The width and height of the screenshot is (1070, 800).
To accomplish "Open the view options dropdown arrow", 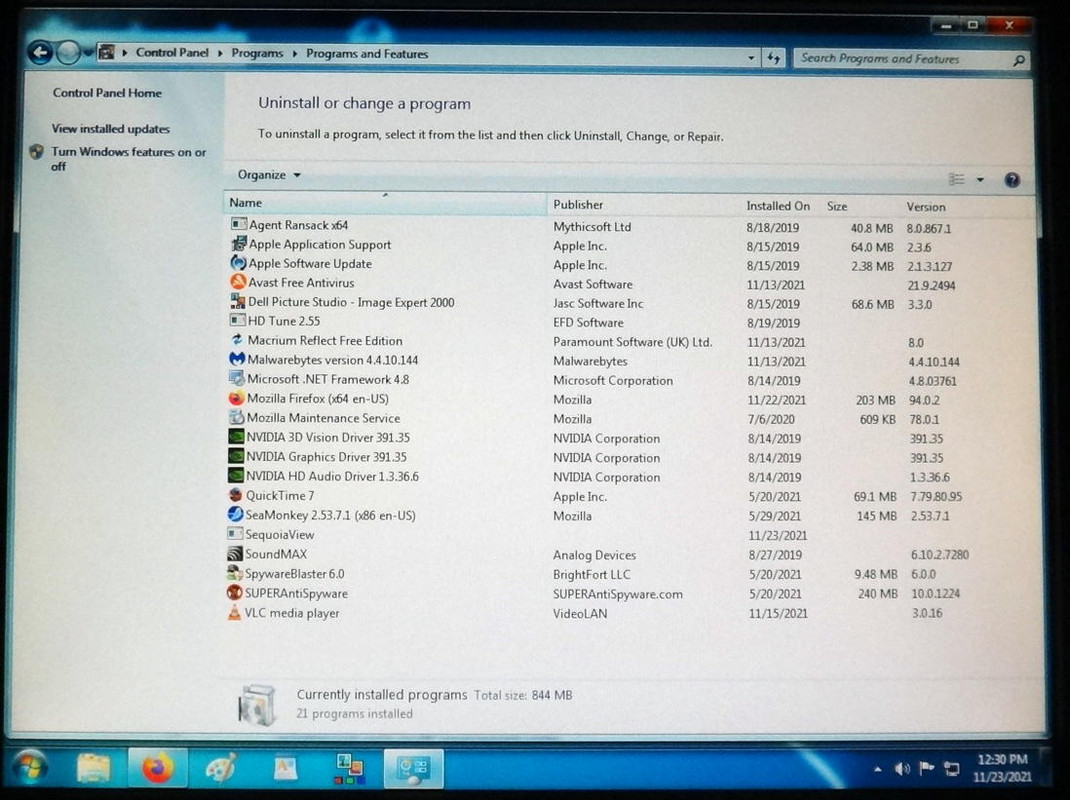I will click(980, 180).
